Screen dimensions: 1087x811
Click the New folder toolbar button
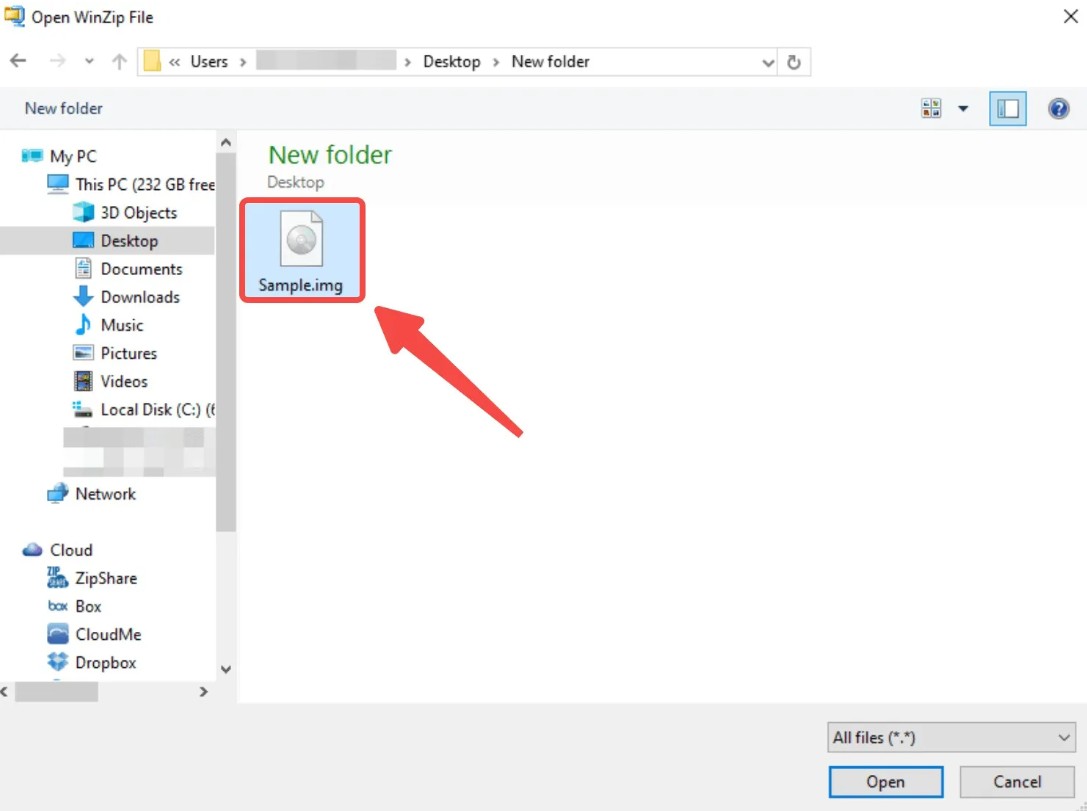point(63,108)
